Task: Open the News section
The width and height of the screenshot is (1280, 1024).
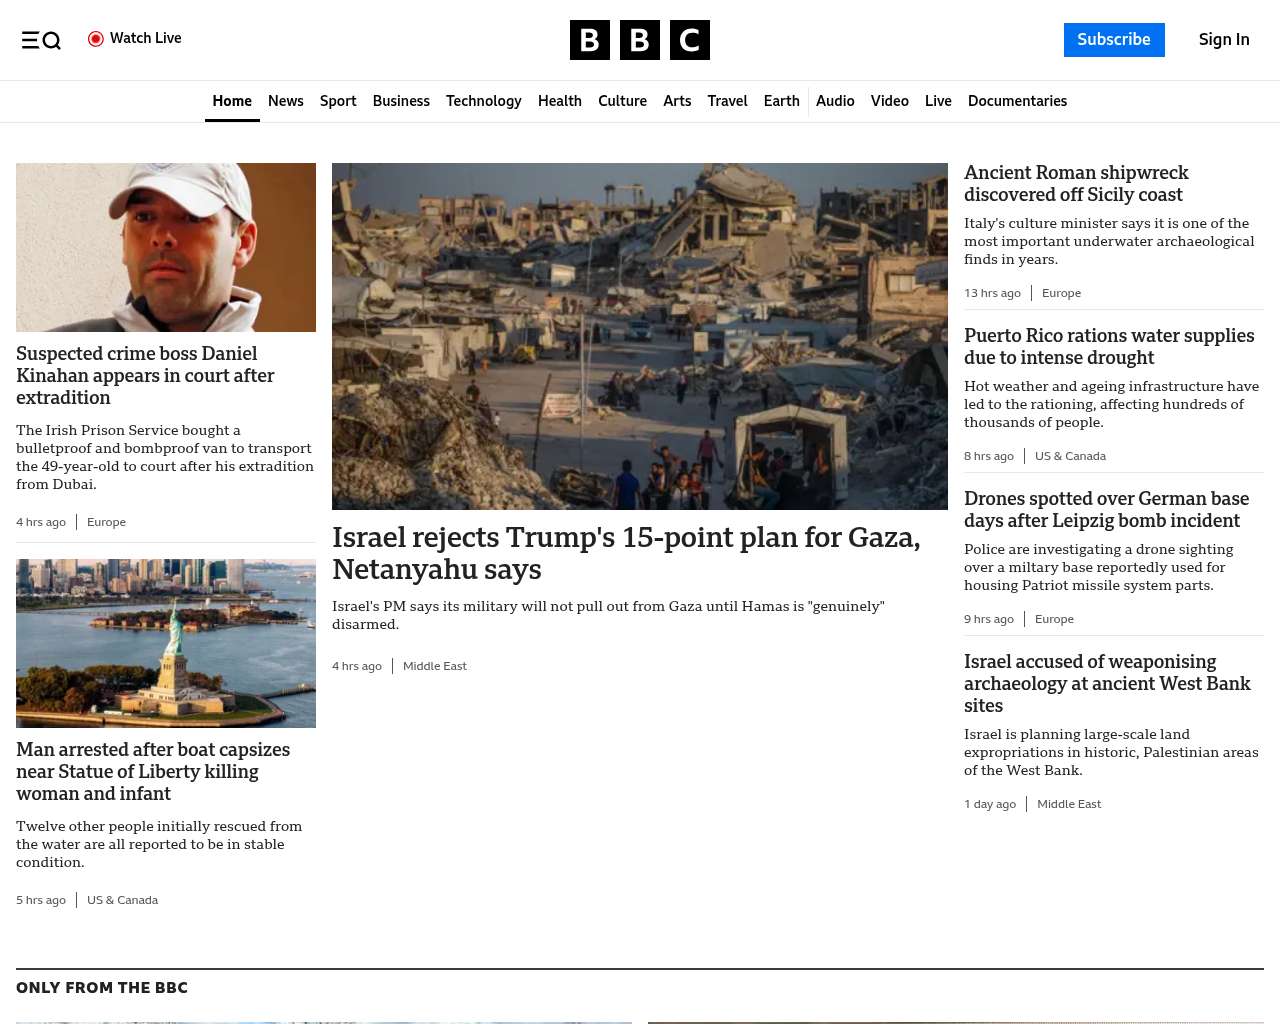Action: click(286, 101)
